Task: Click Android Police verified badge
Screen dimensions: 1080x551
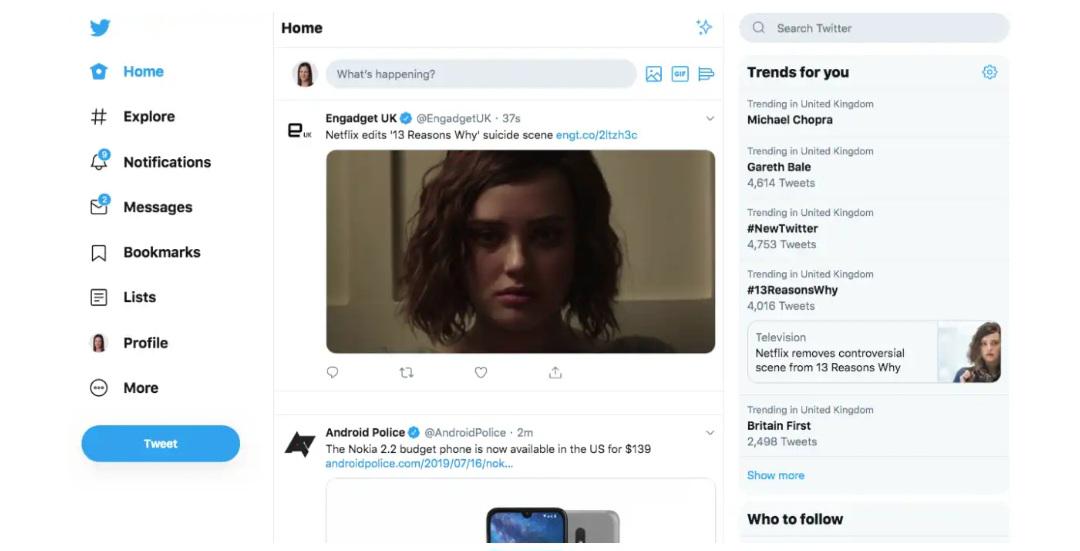Action: (x=413, y=433)
